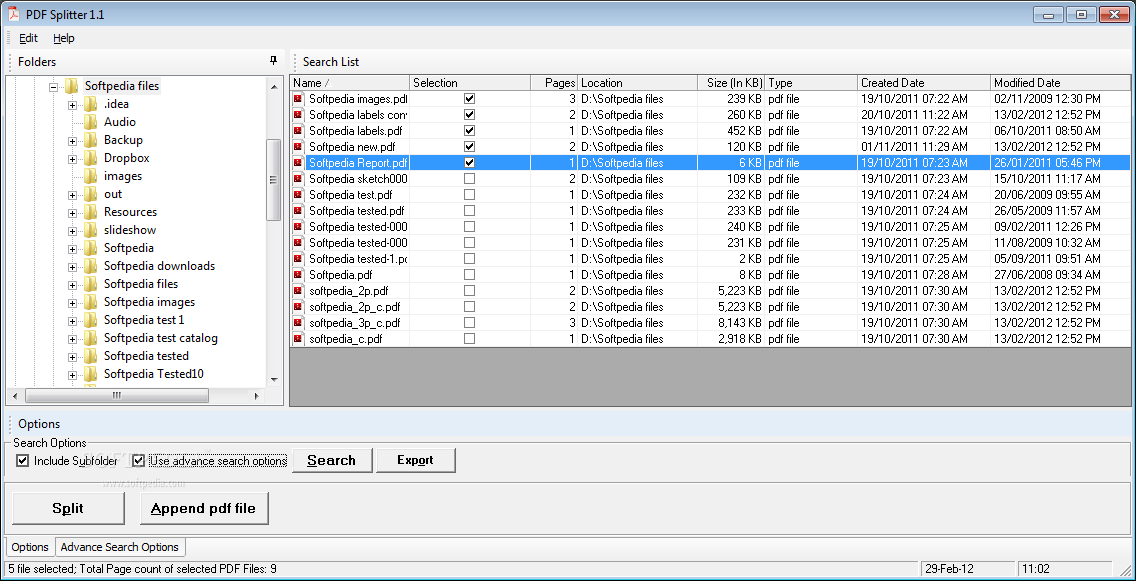Click Append pdf file button

(x=204, y=509)
